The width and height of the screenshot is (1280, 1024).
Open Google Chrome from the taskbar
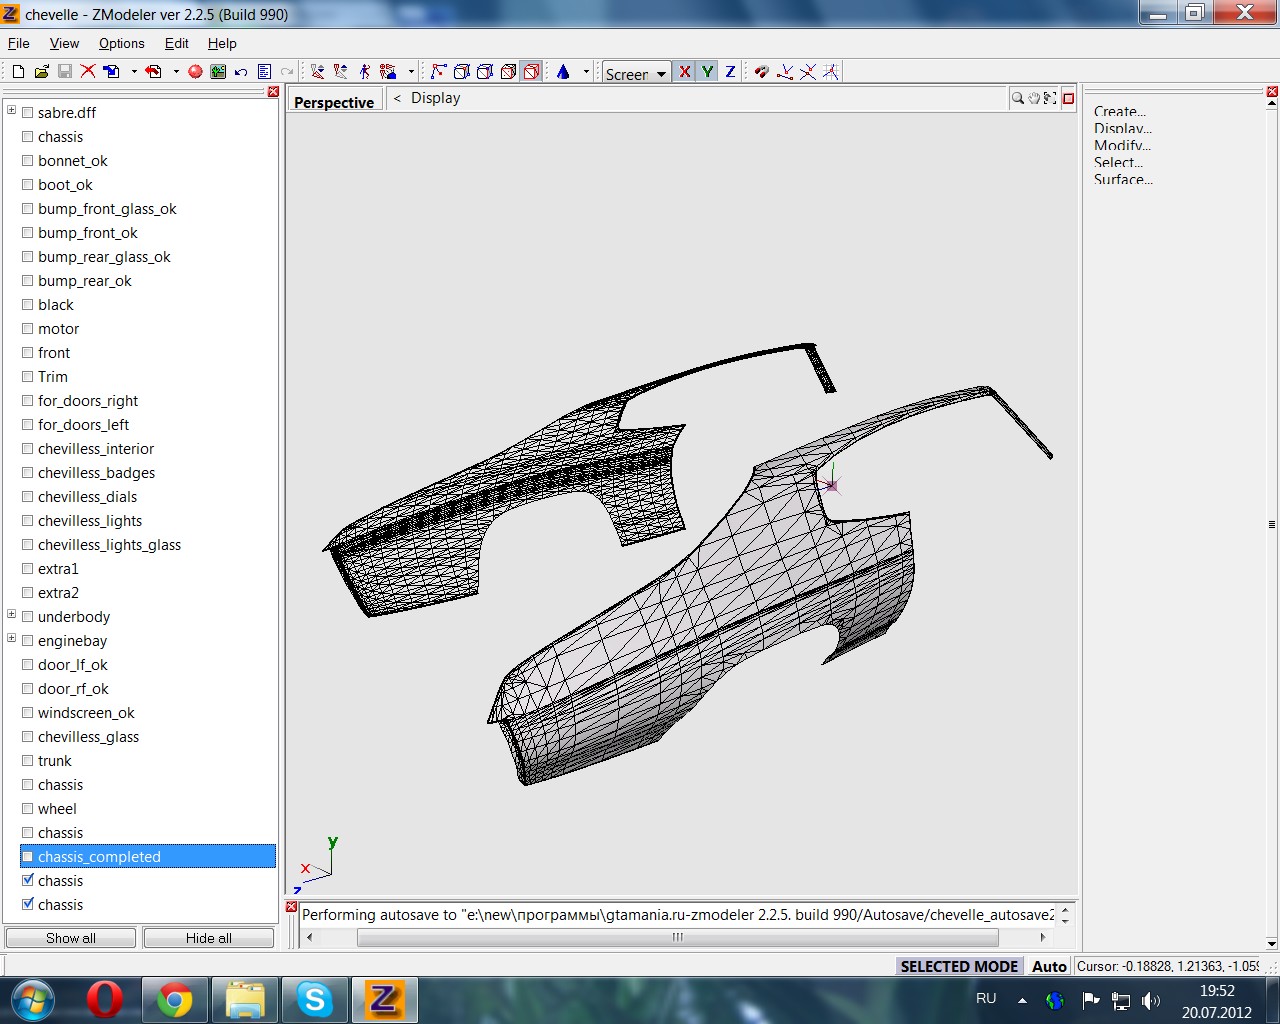[174, 1000]
